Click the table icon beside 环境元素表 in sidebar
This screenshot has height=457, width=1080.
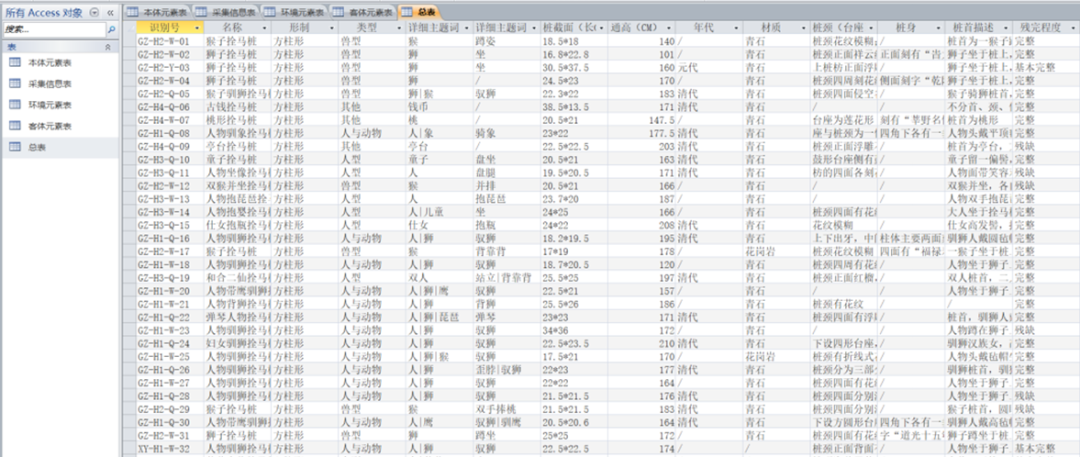pyautogui.click(x=16, y=104)
